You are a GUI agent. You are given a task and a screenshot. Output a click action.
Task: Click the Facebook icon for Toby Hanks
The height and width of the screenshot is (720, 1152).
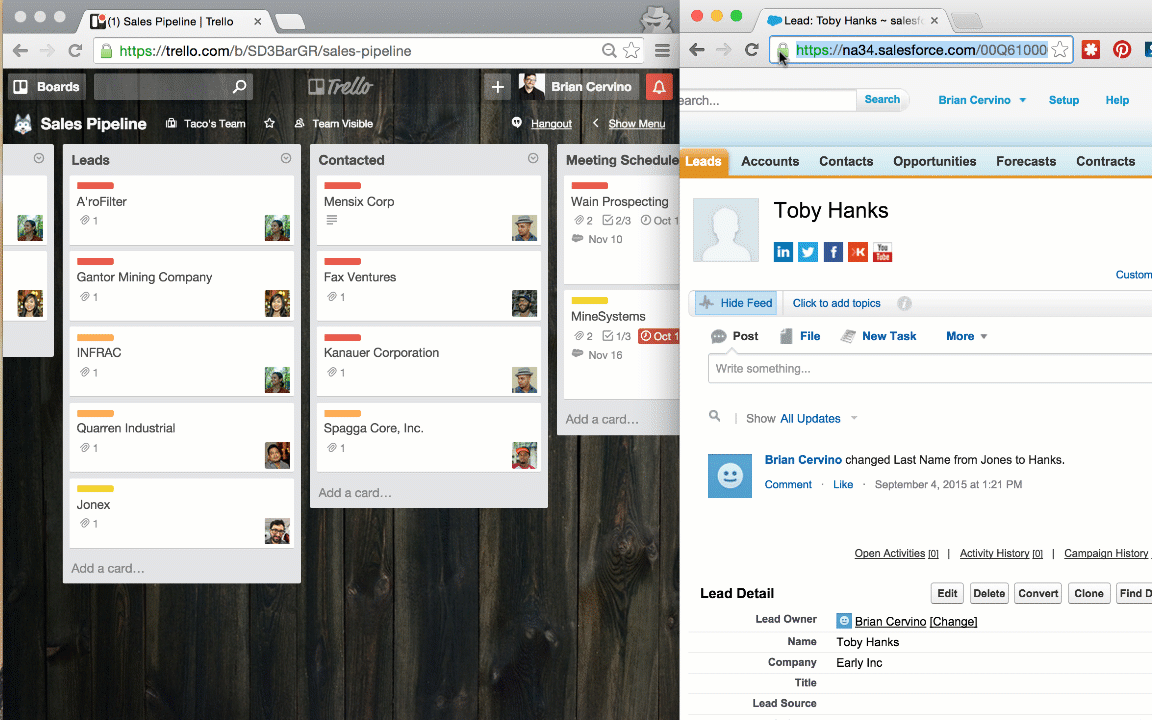click(x=833, y=252)
